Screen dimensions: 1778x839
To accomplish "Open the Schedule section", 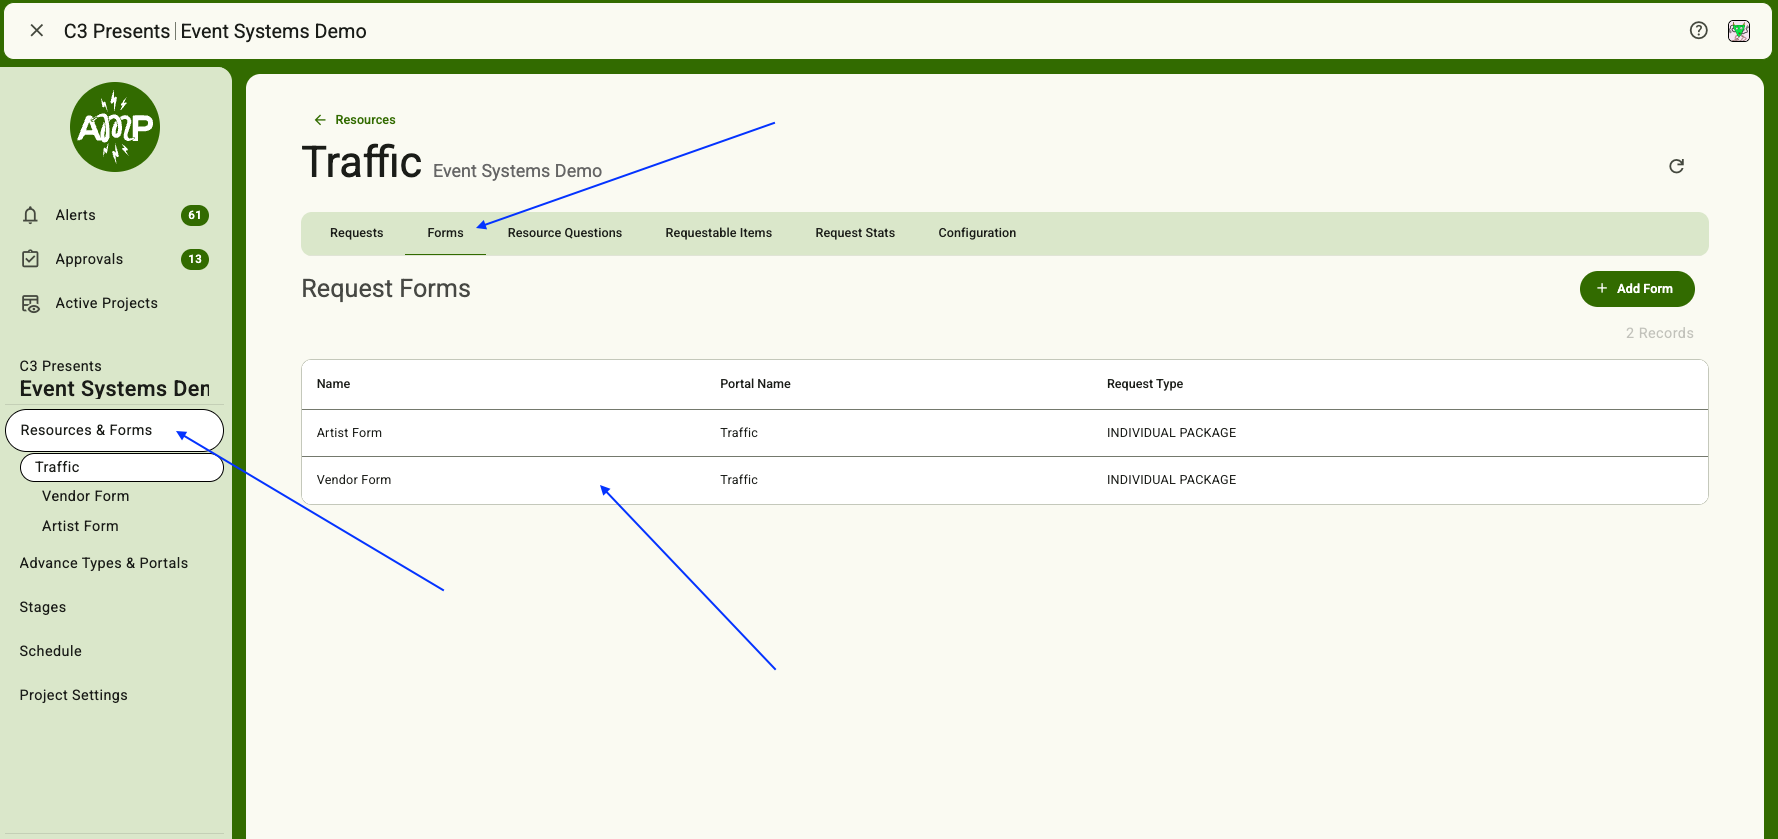I will [x=51, y=651].
